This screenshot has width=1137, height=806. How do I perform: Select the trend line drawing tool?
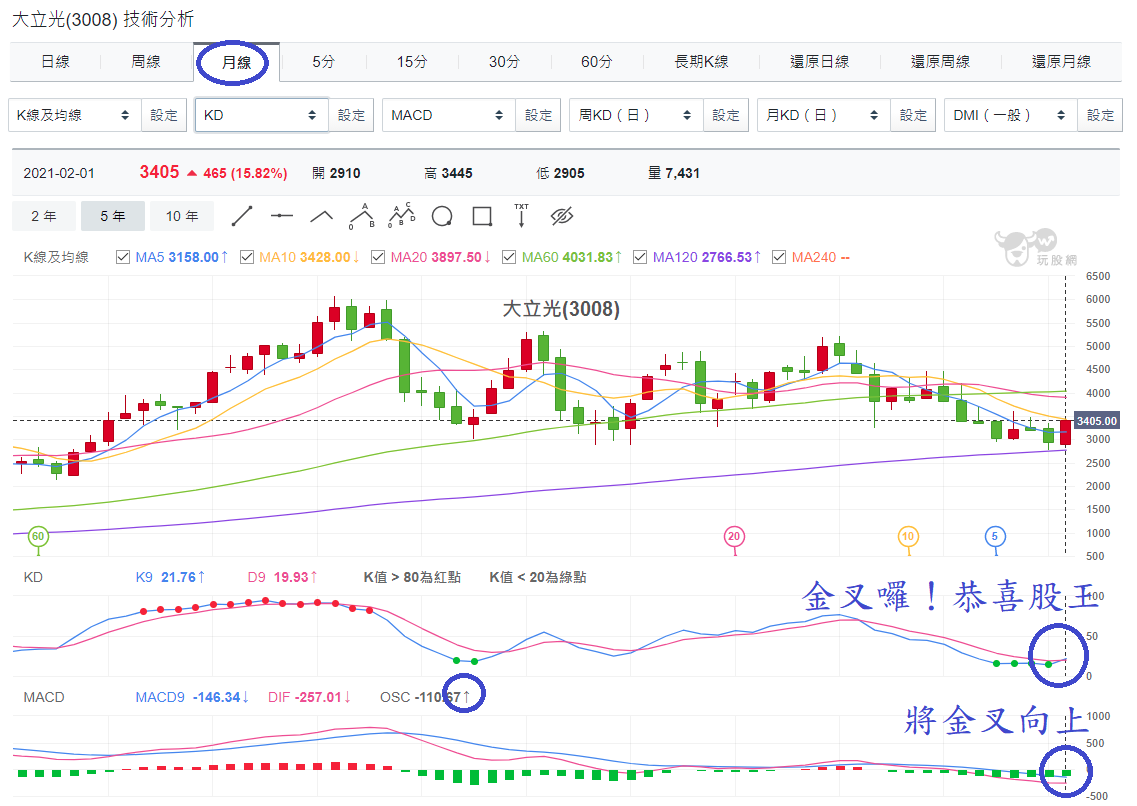point(241,216)
